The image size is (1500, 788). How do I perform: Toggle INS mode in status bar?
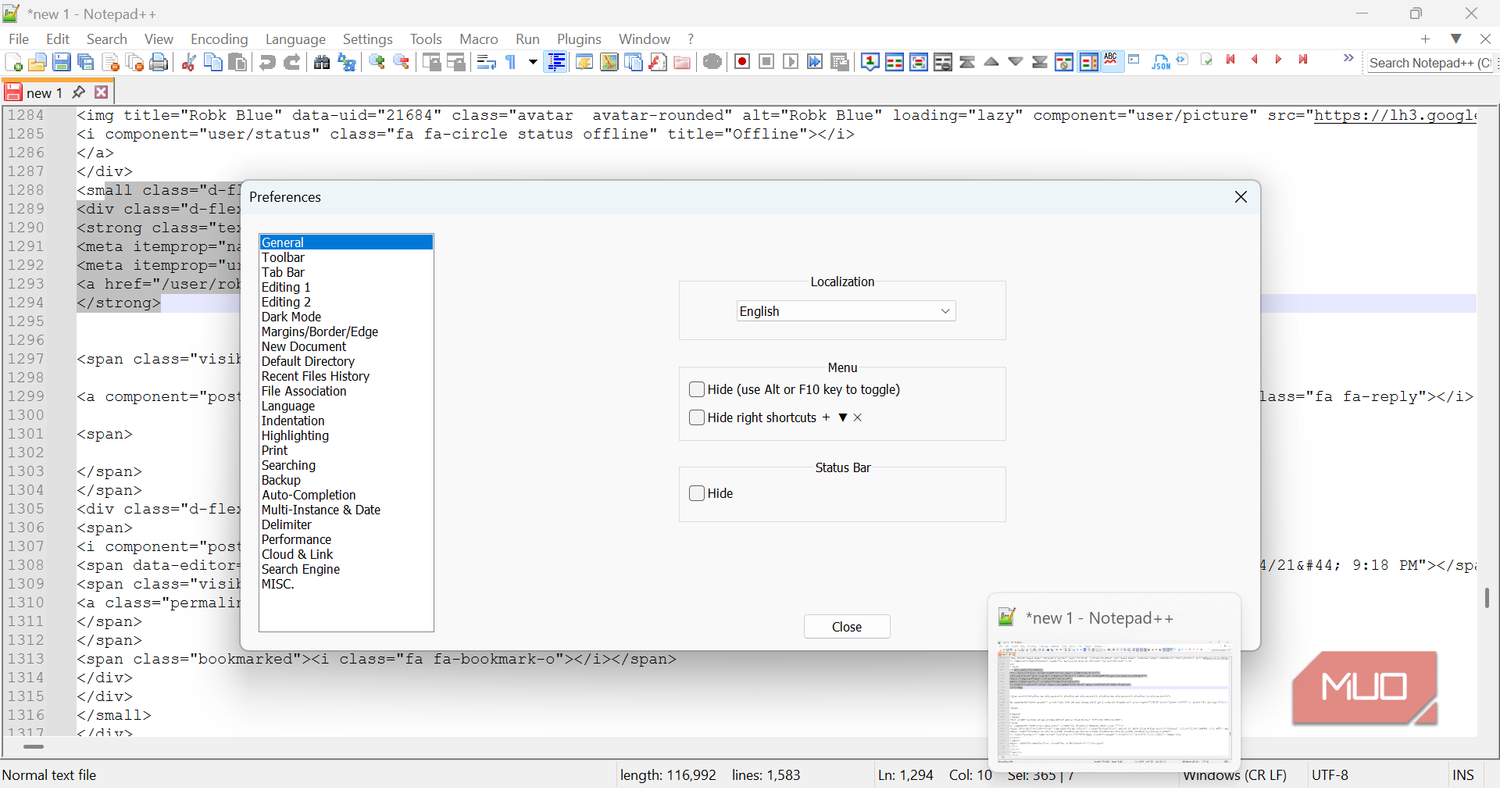point(1463,775)
